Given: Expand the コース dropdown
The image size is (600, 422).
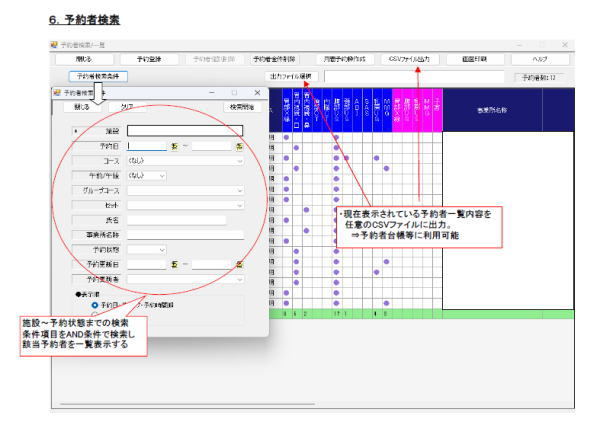Looking at the screenshot, I should coord(240,161).
